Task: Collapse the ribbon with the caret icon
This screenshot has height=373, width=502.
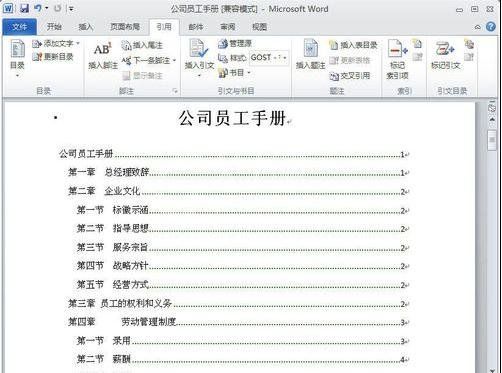Action: [x=478, y=27]
